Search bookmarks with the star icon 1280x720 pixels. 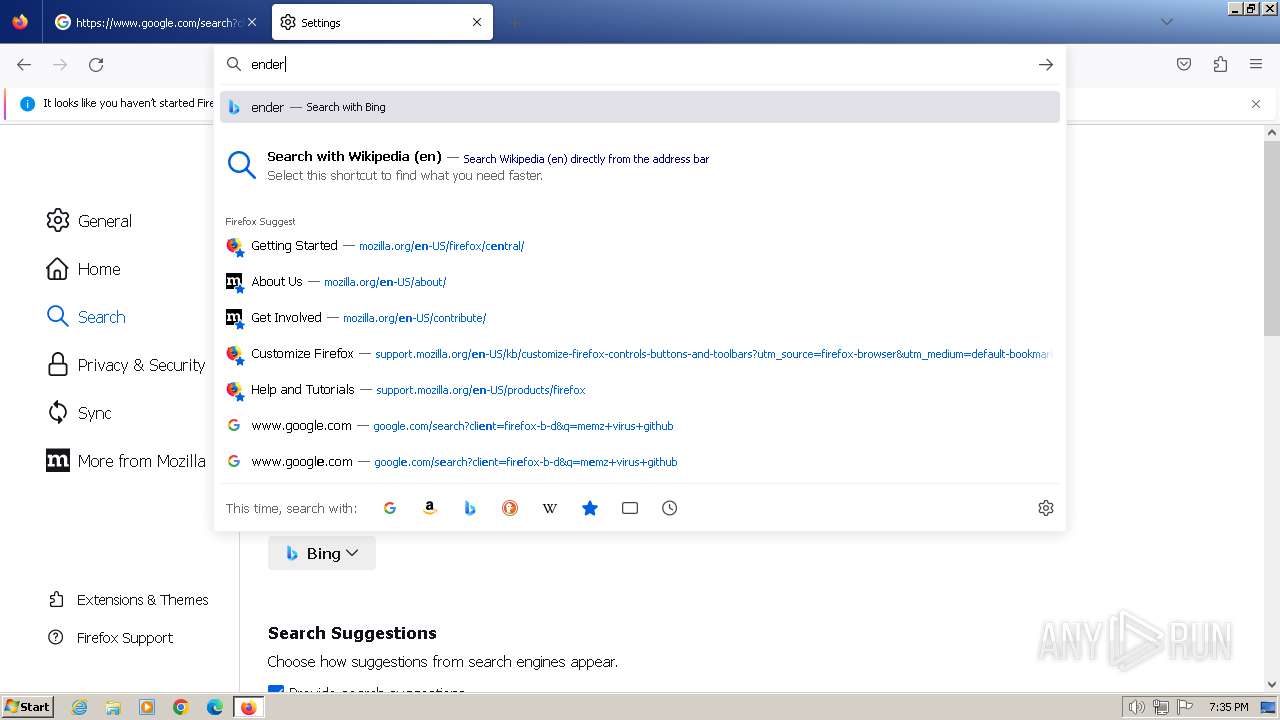click(x=590, y=508)
